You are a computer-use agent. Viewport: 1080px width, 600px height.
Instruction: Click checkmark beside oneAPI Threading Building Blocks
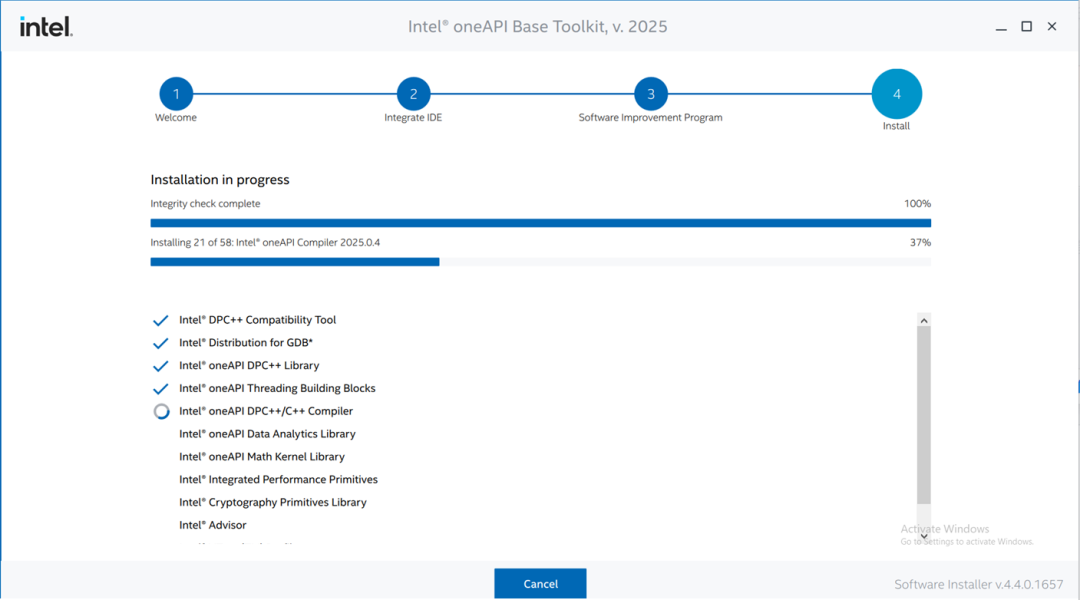tap(160, 389)
